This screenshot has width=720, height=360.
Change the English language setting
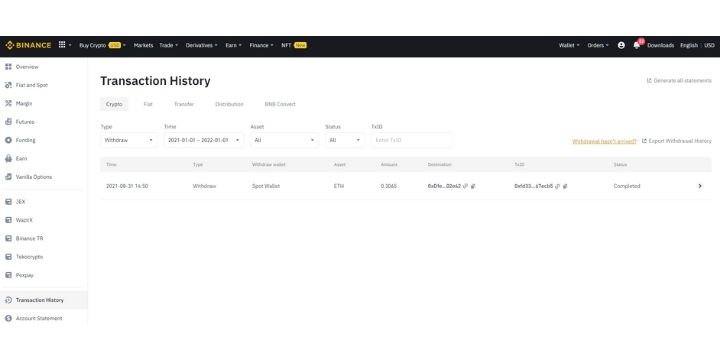[689, 45]
